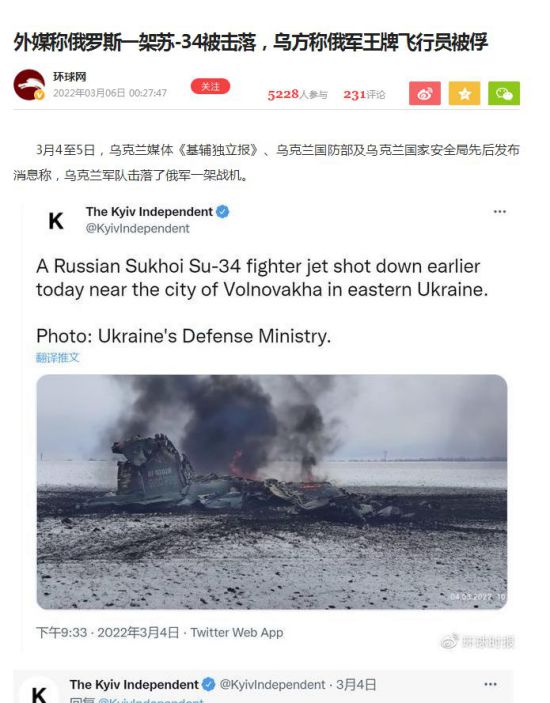The height and width of the screenshot is (703, 550).
Task: Save article with the yellow star icon
Action: click(x=464, y=93)
